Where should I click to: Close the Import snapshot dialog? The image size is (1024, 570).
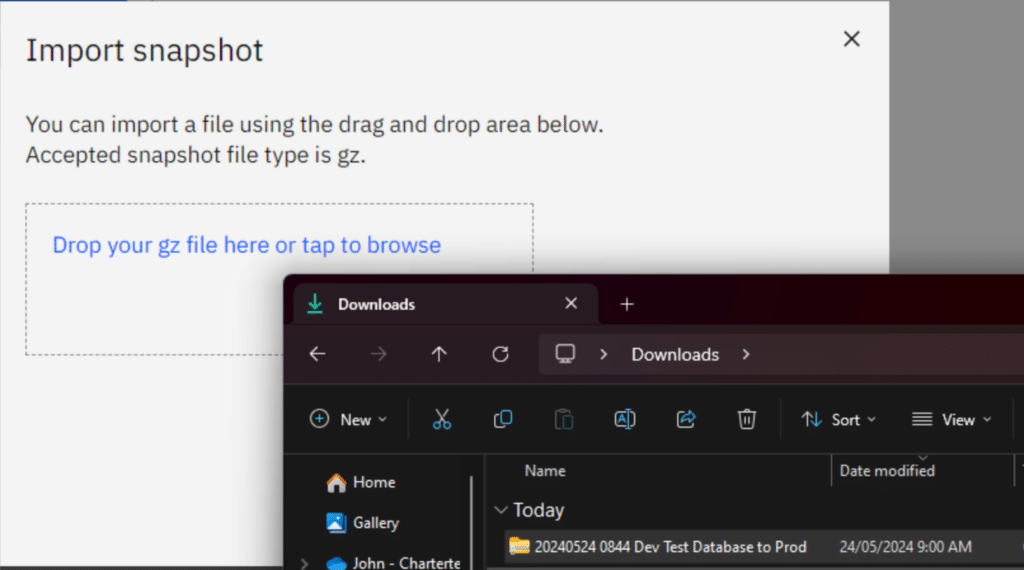point(851,39)
